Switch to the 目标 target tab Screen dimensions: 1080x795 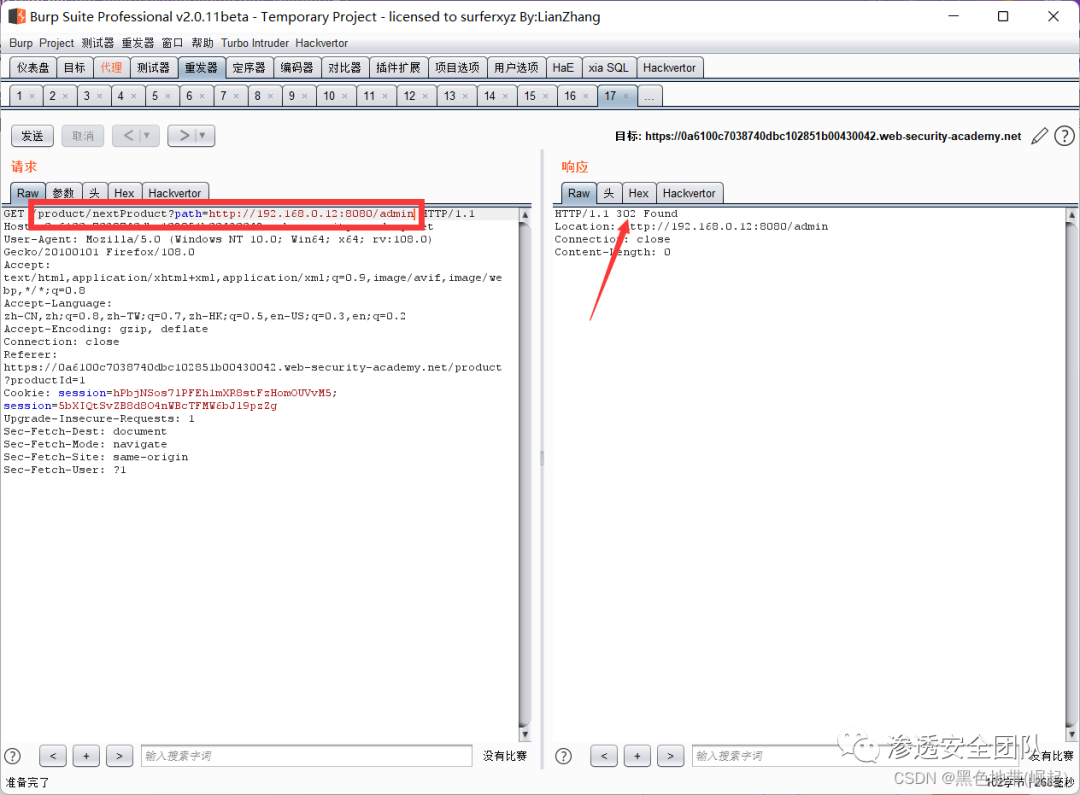pyautogui.click(x=74, y=68)
